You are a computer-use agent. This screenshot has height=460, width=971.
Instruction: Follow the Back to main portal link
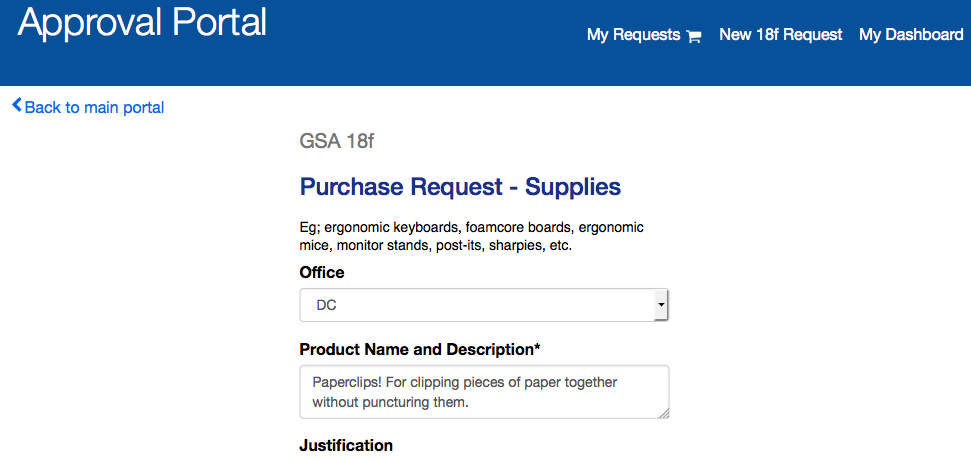pos(94,107)
